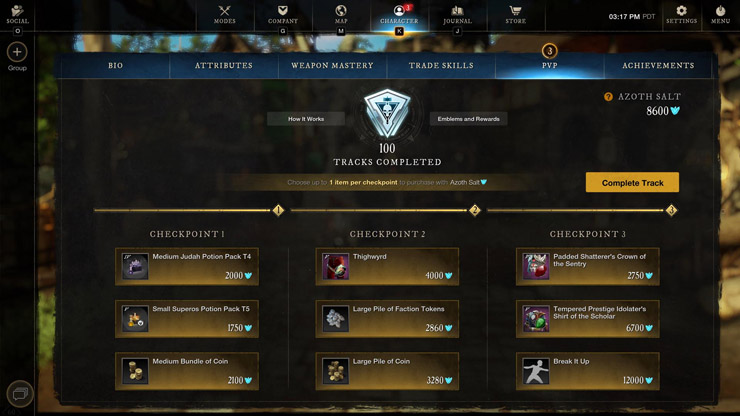Image resolution: width=740 pixels, height=416 pixels.
Task: Open the Settings gear icon
Action: point(681,10)
